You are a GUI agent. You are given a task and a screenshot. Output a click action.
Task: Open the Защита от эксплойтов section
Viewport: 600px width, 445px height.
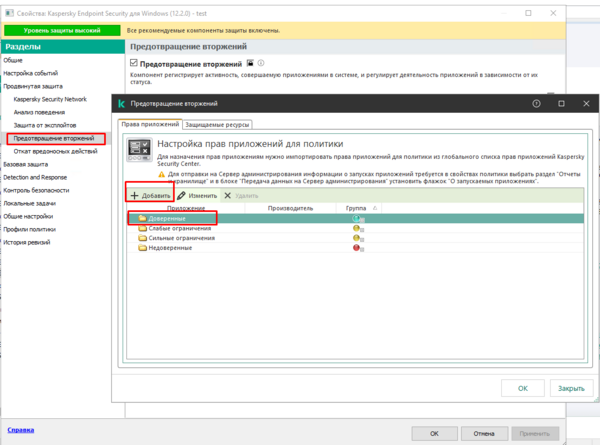point(45,125)
